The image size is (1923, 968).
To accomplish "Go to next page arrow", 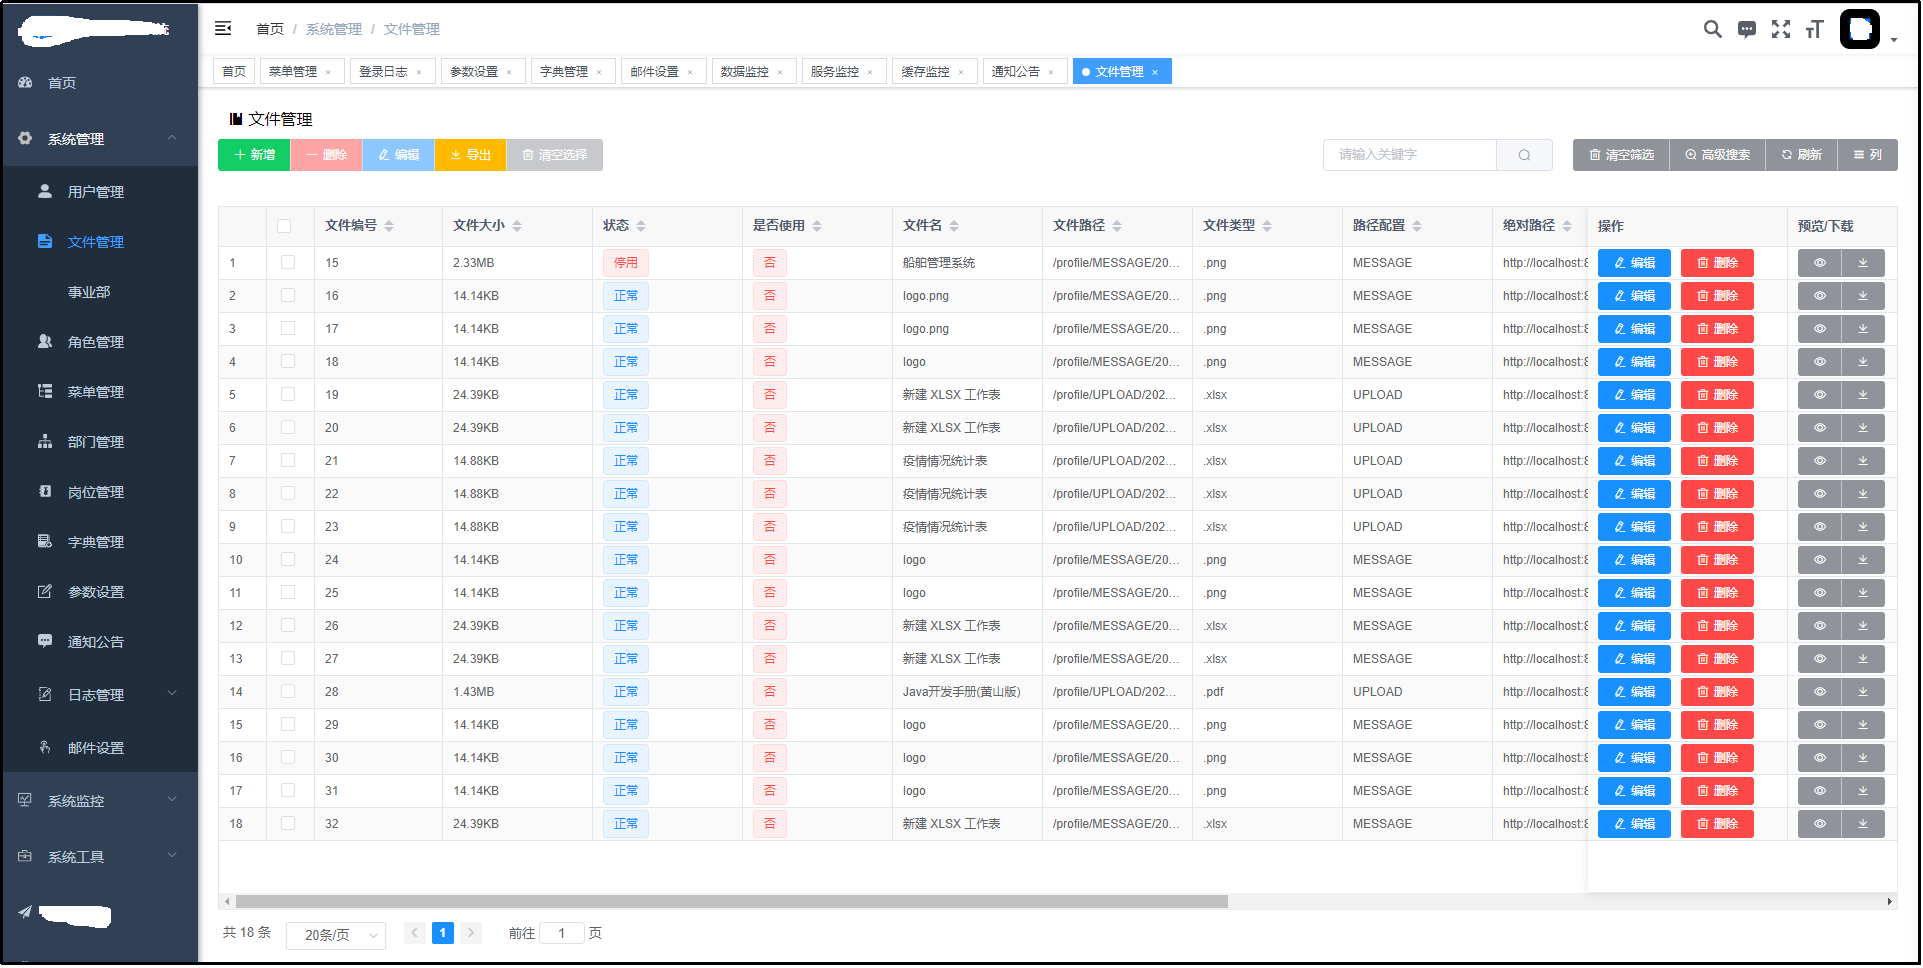I will (x=471, y=933).
